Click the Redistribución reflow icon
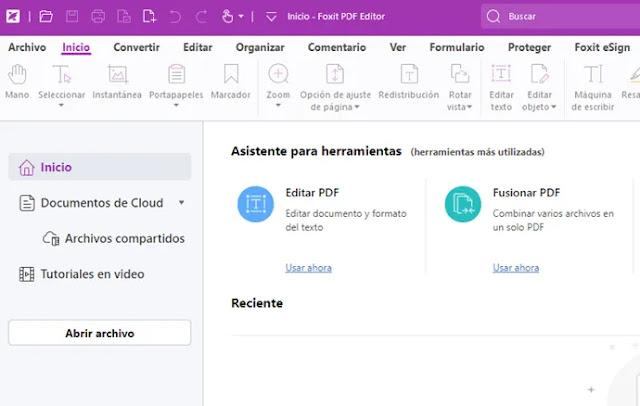 pyautogui.click(x=409, y=74)
